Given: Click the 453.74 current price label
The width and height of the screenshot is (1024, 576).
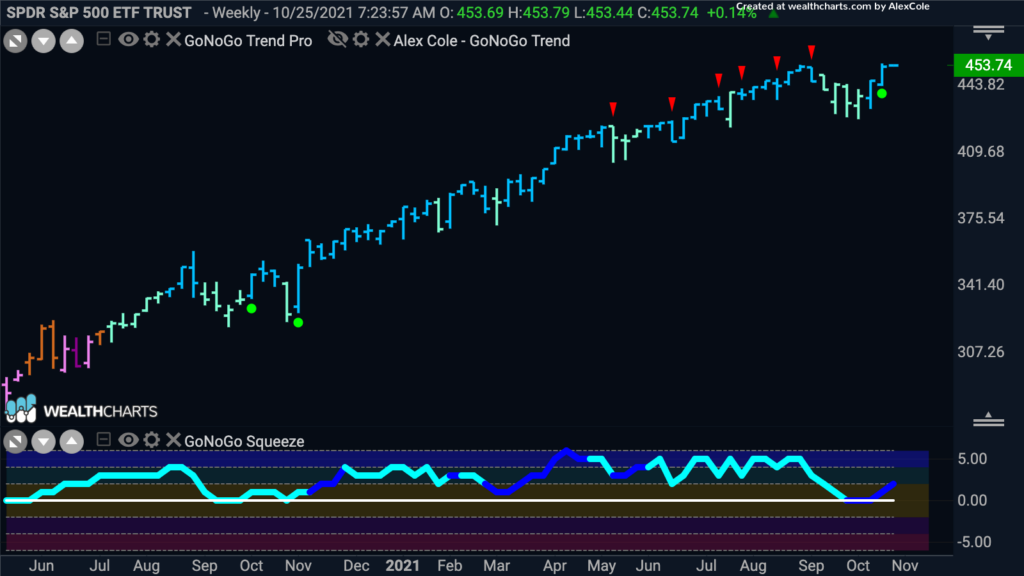Looking at the screenshot, I should pyautogui.click(x=989, y=65).
